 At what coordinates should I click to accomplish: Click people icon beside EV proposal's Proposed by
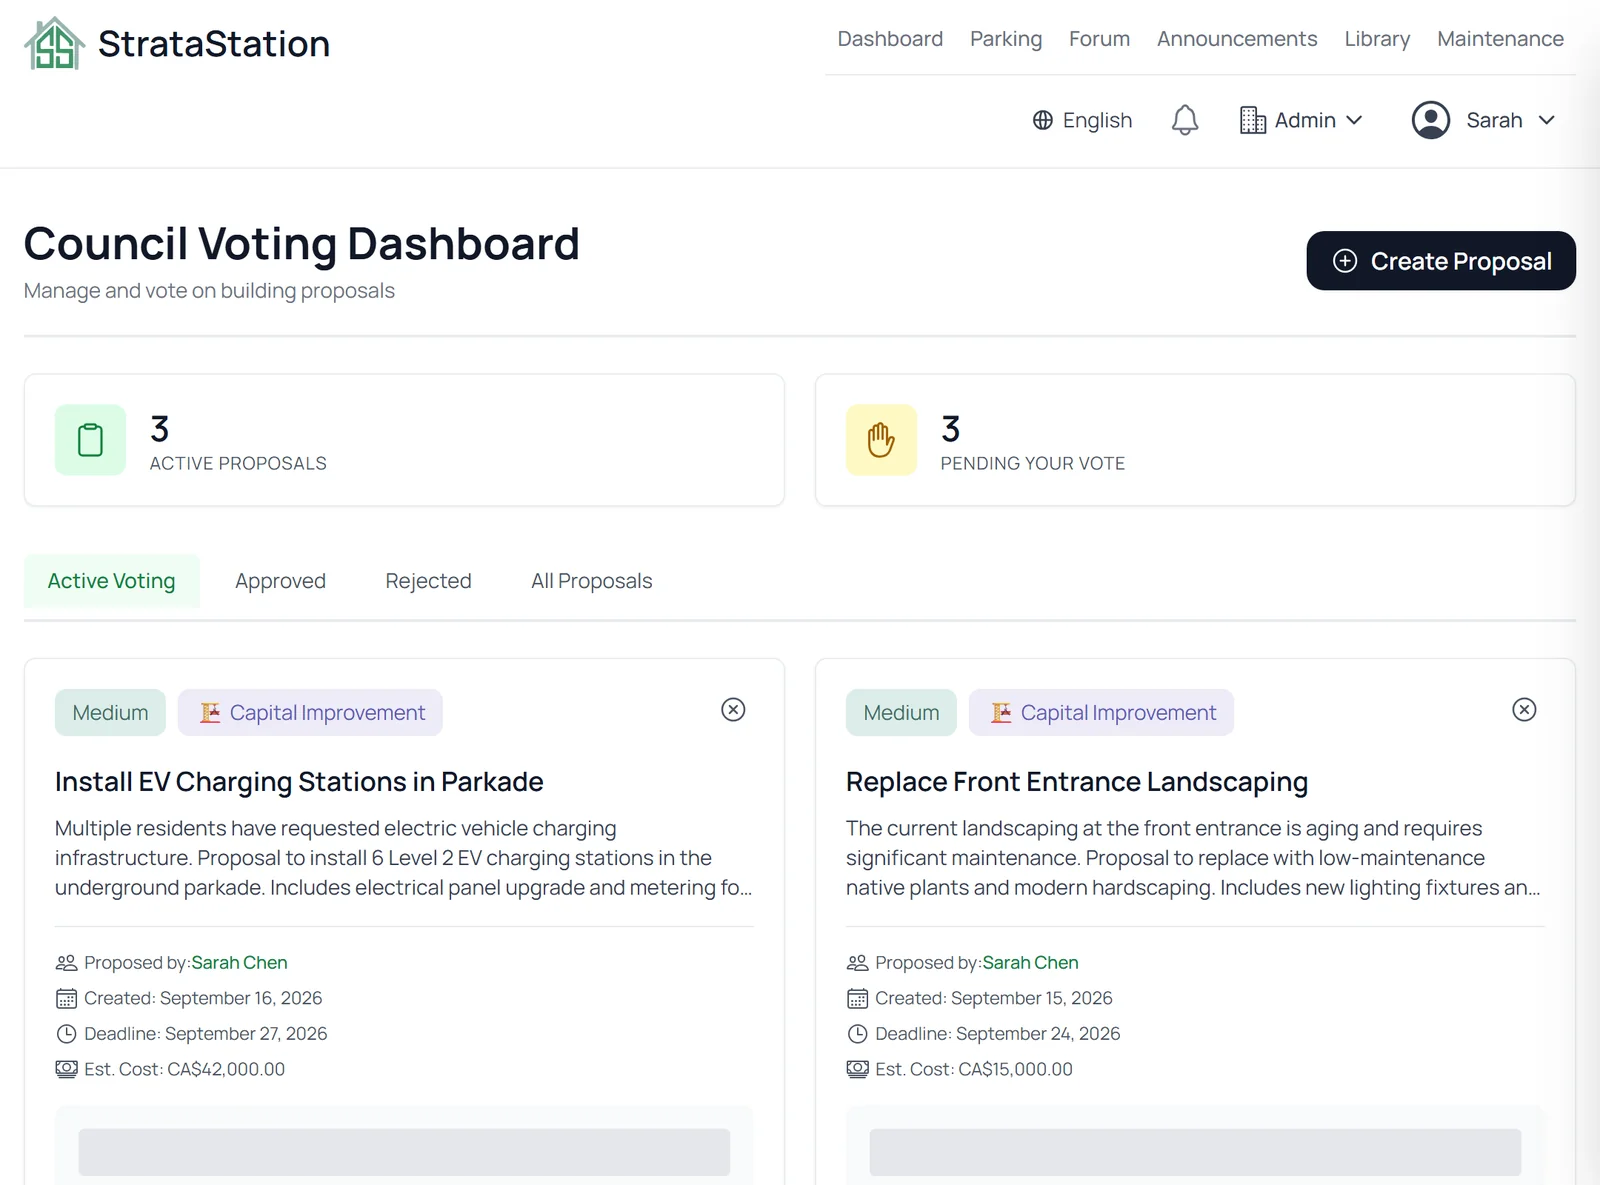point(66,963)
